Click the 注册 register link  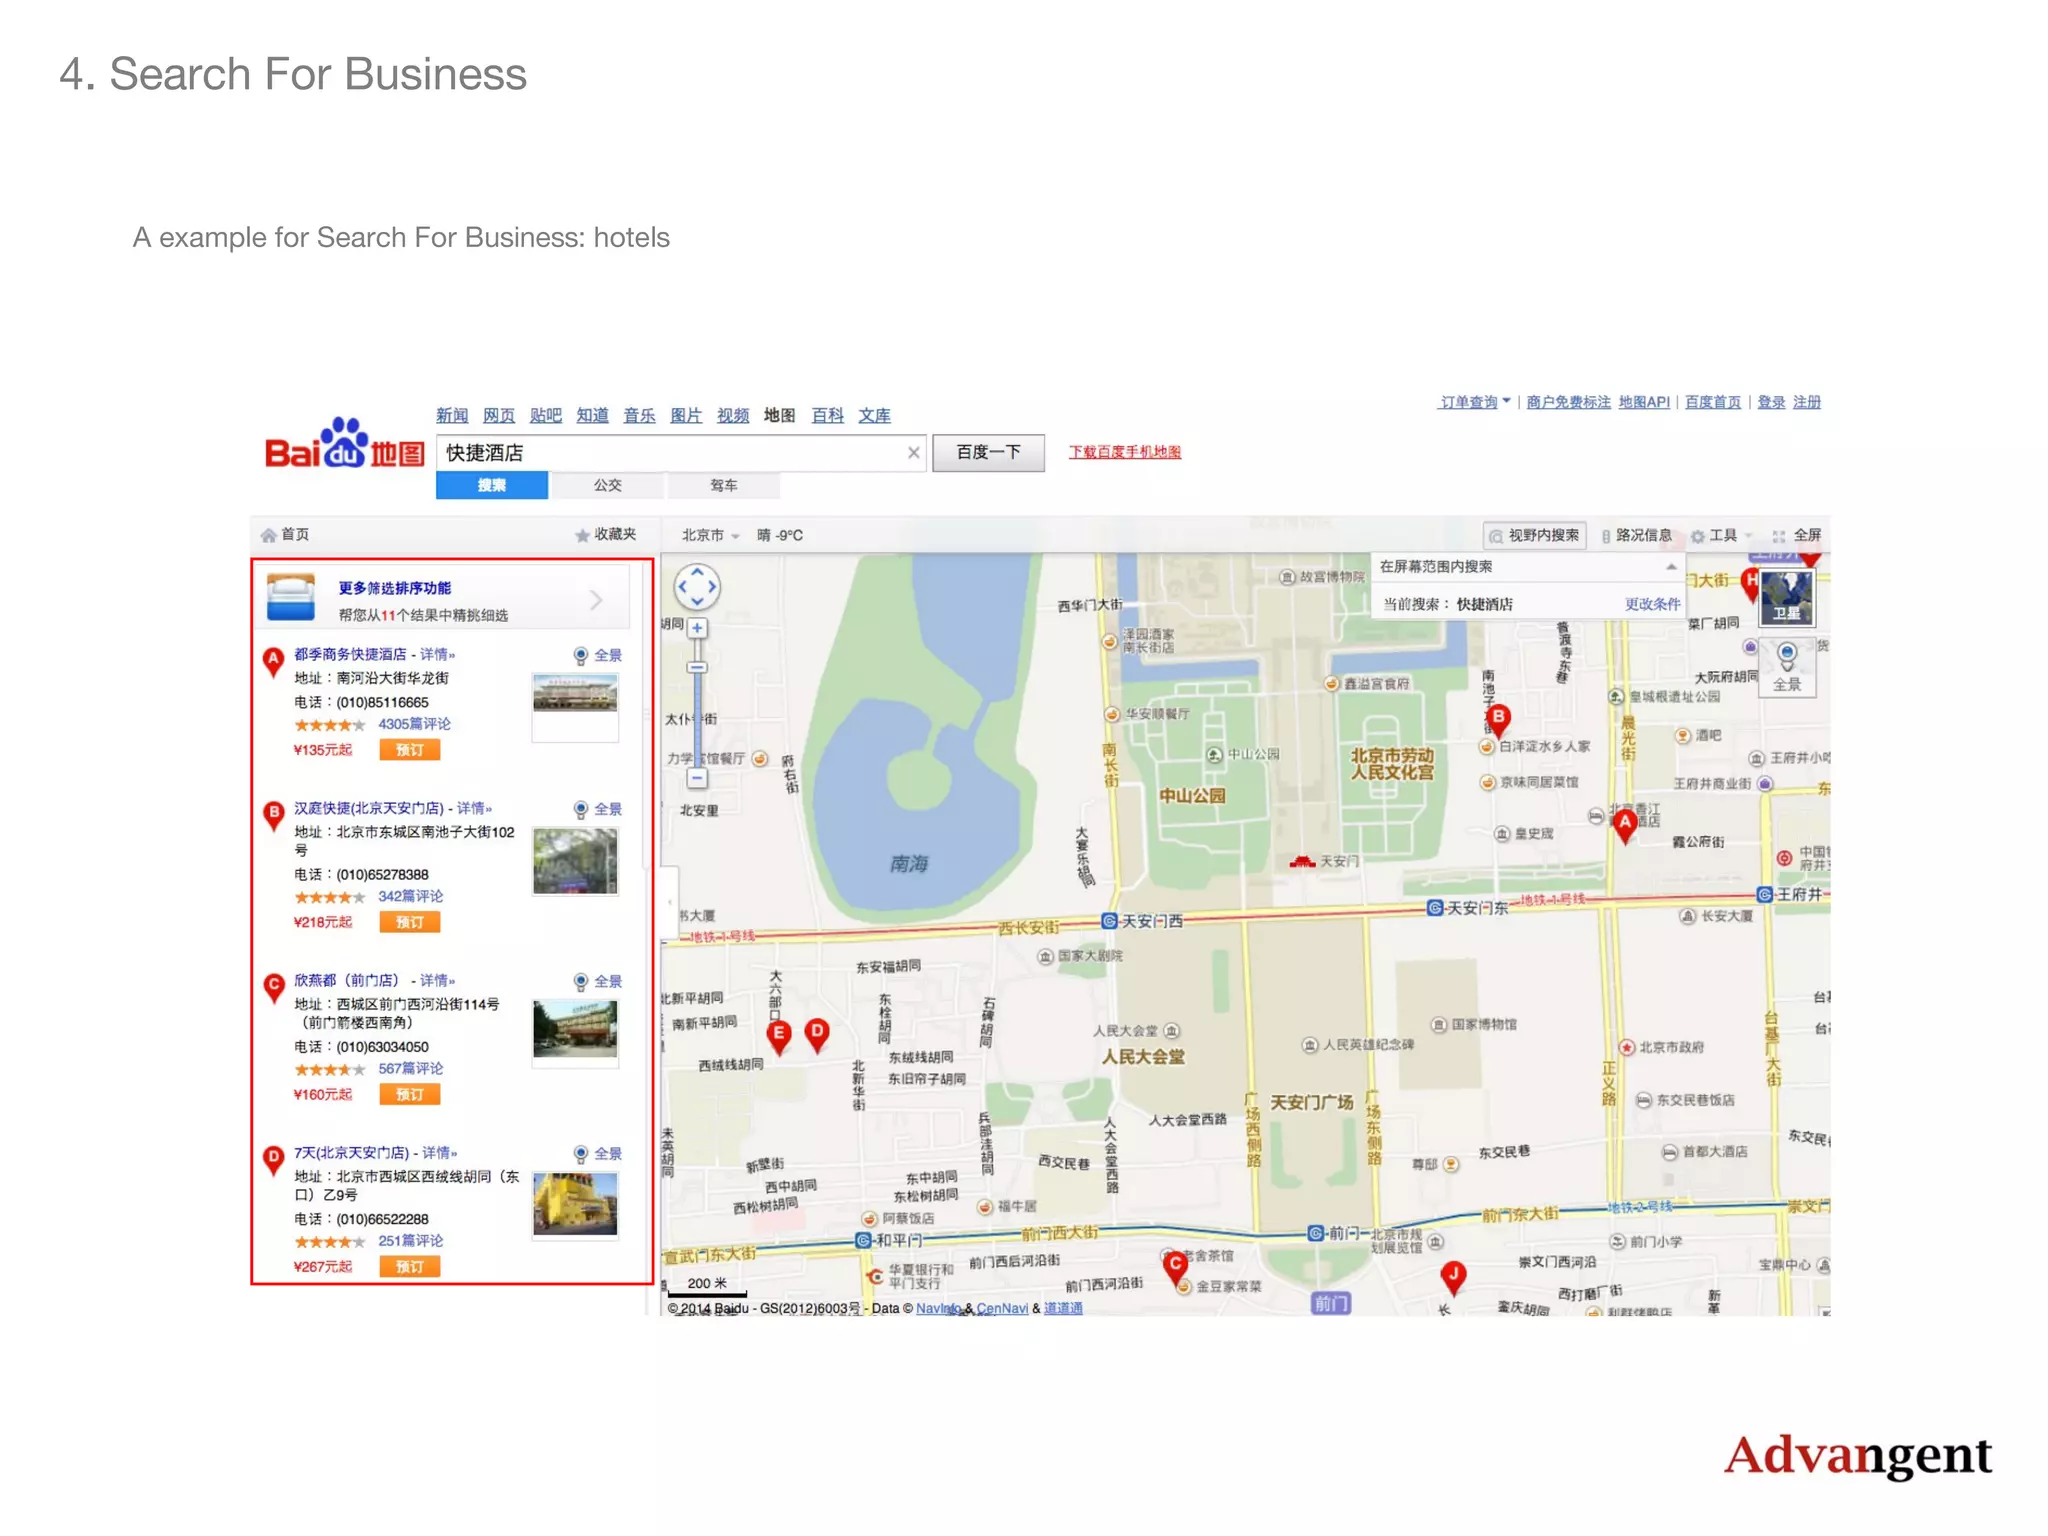(x=1806, y=402)
